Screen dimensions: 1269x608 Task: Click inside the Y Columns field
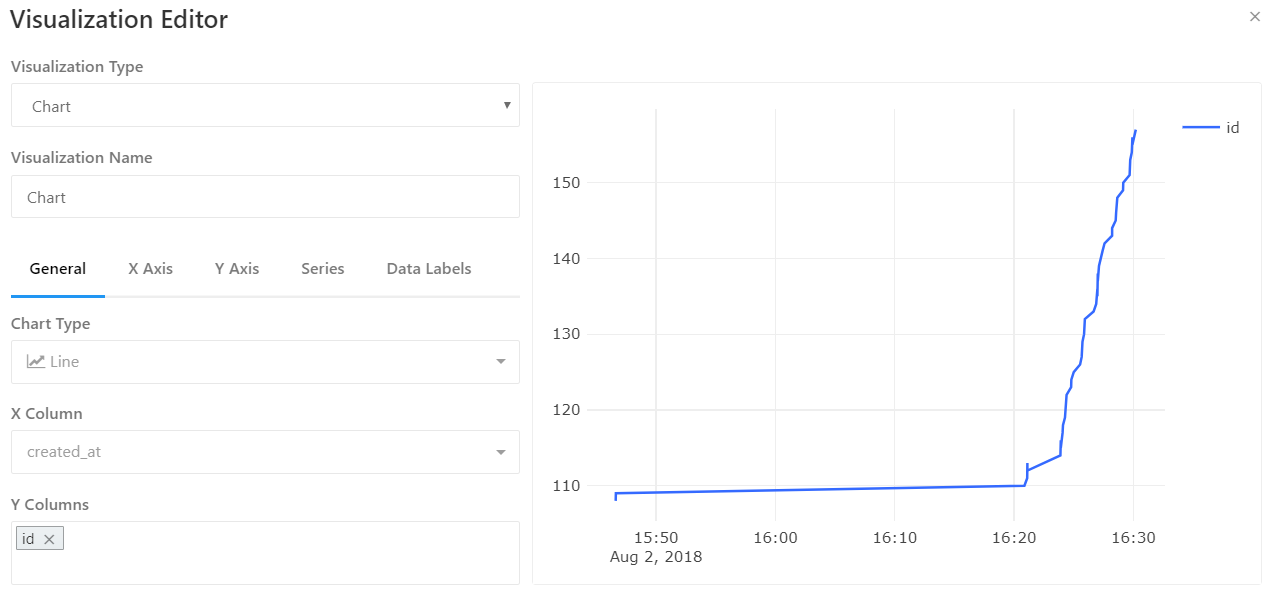click(x=265, y=552)
